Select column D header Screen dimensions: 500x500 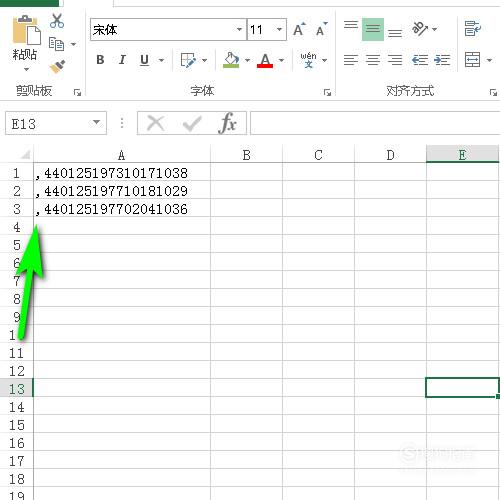(x=390, y=154)
